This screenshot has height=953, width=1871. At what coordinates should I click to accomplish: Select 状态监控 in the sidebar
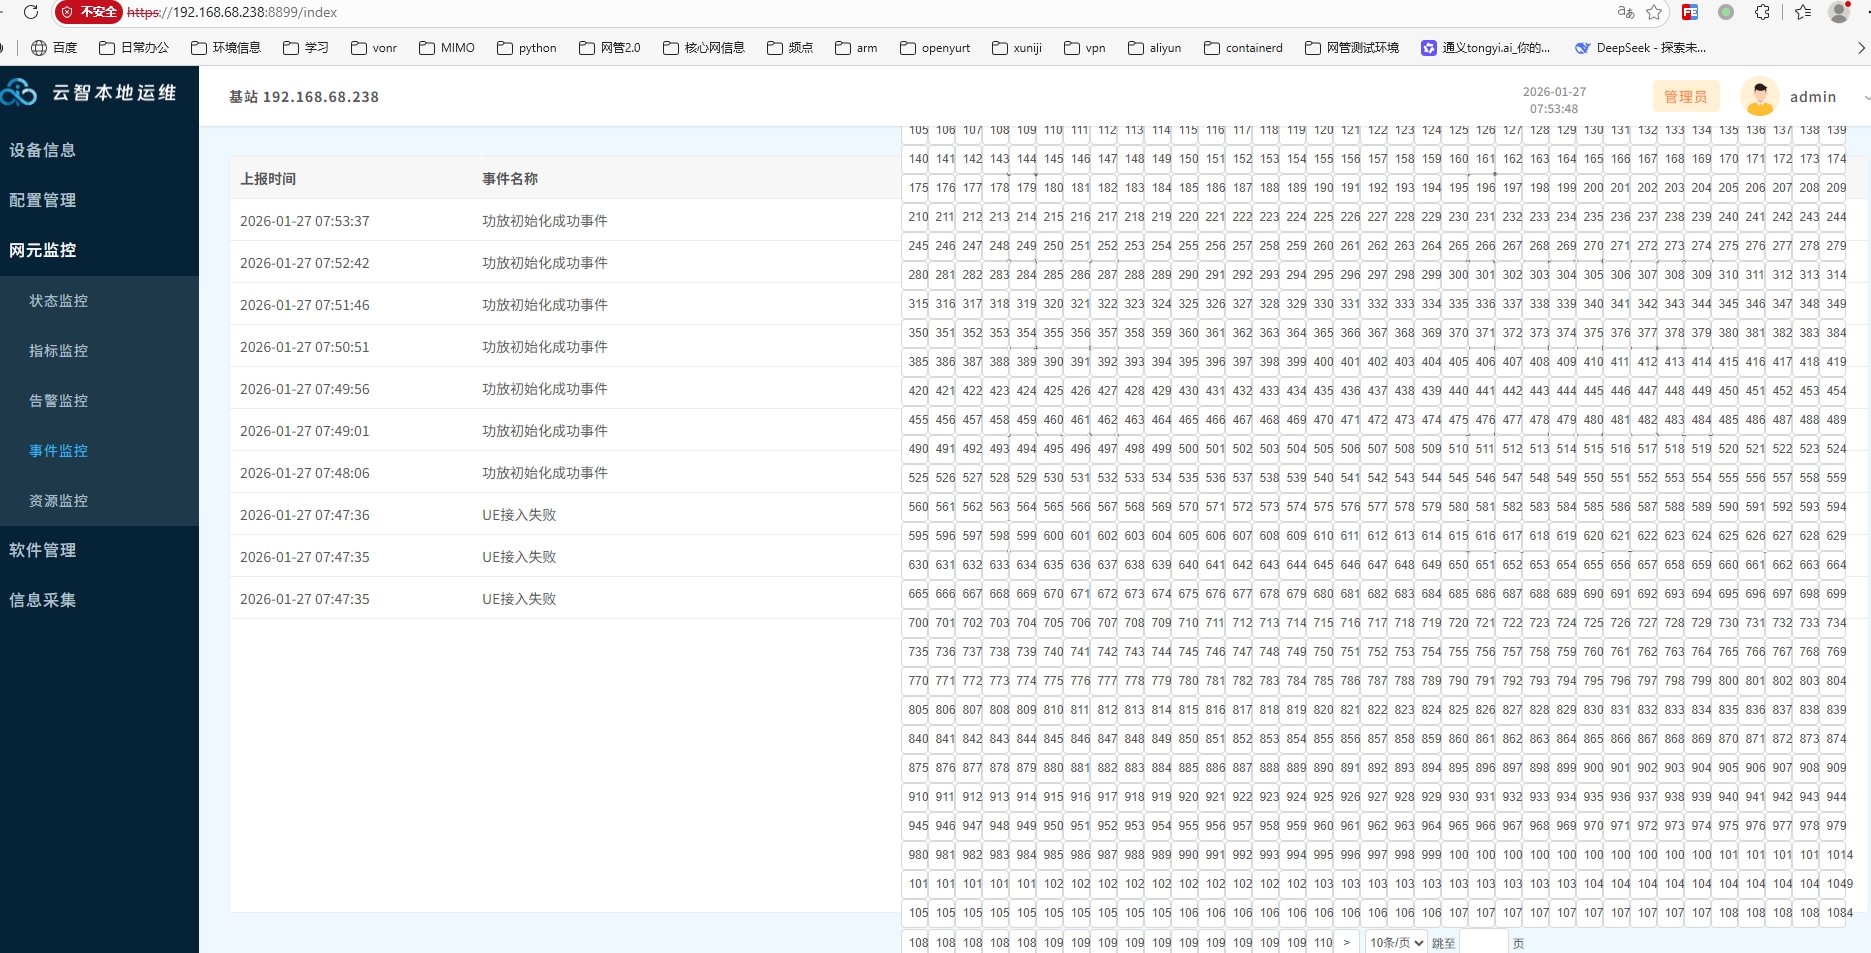point(59,301)
